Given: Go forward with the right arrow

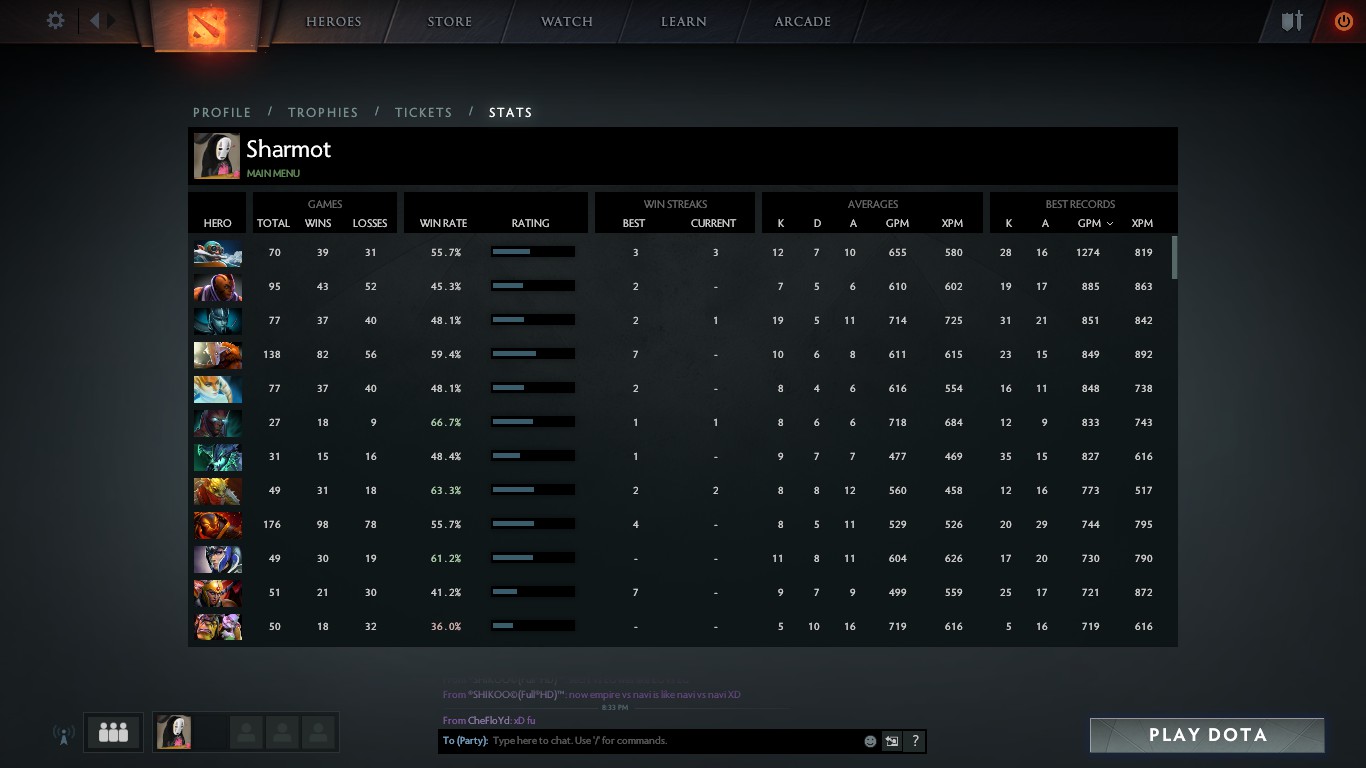Looking at the screenshot, I should [112, 20].
